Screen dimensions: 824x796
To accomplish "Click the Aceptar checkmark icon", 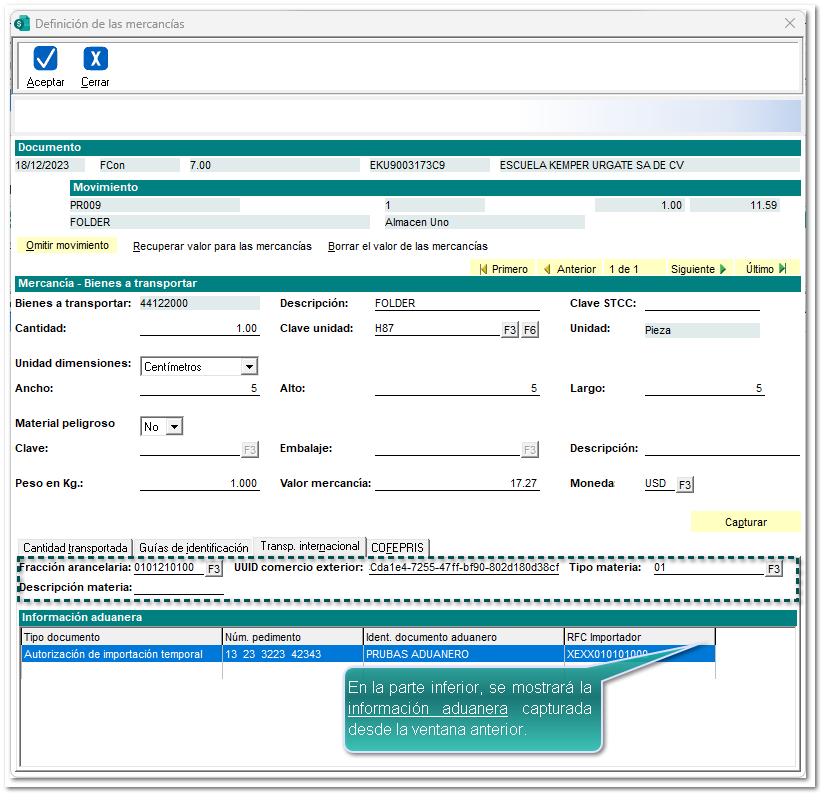I will coord(45,59).
